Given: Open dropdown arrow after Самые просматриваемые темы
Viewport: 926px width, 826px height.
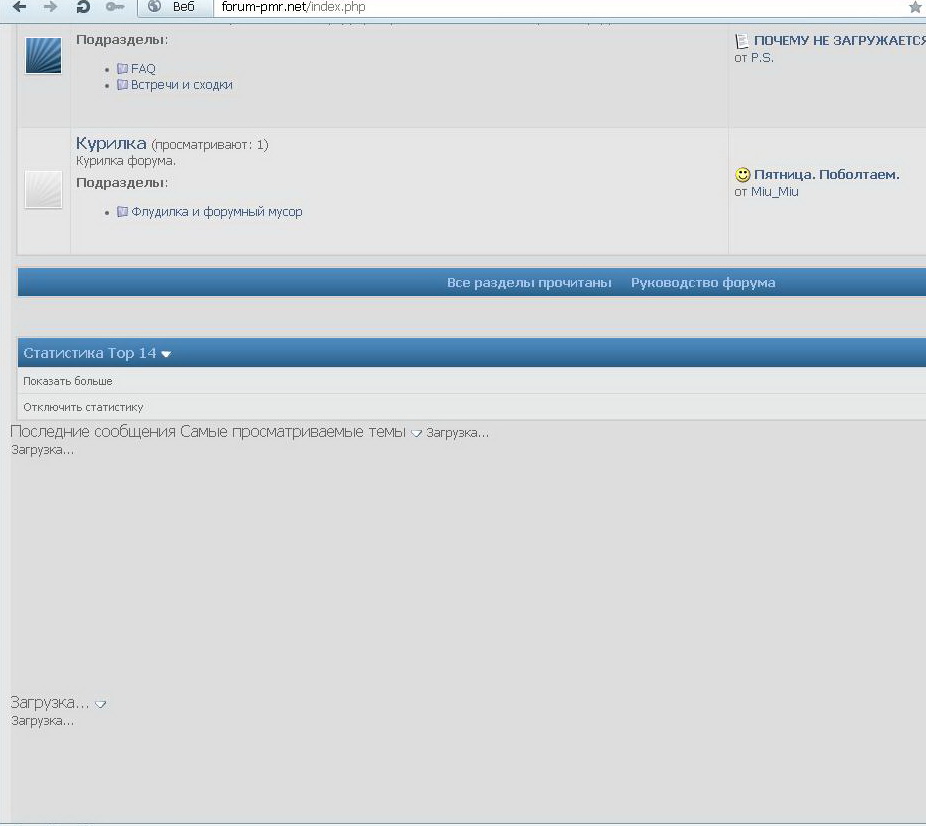Looking at the screenshot, I should (416, 433).
